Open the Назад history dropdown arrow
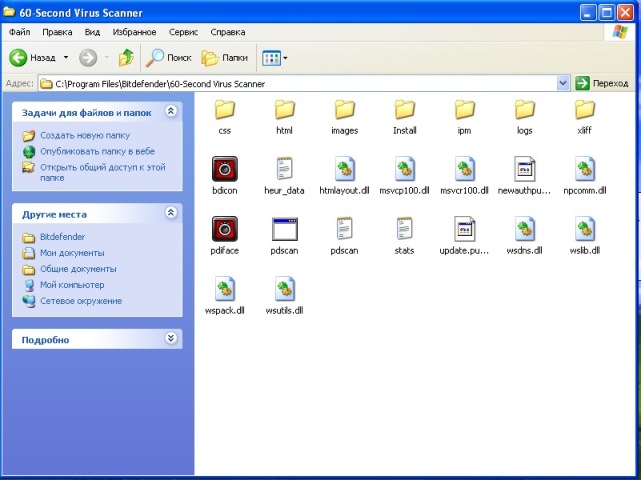The image size is (641, 480). click(66, 58)
